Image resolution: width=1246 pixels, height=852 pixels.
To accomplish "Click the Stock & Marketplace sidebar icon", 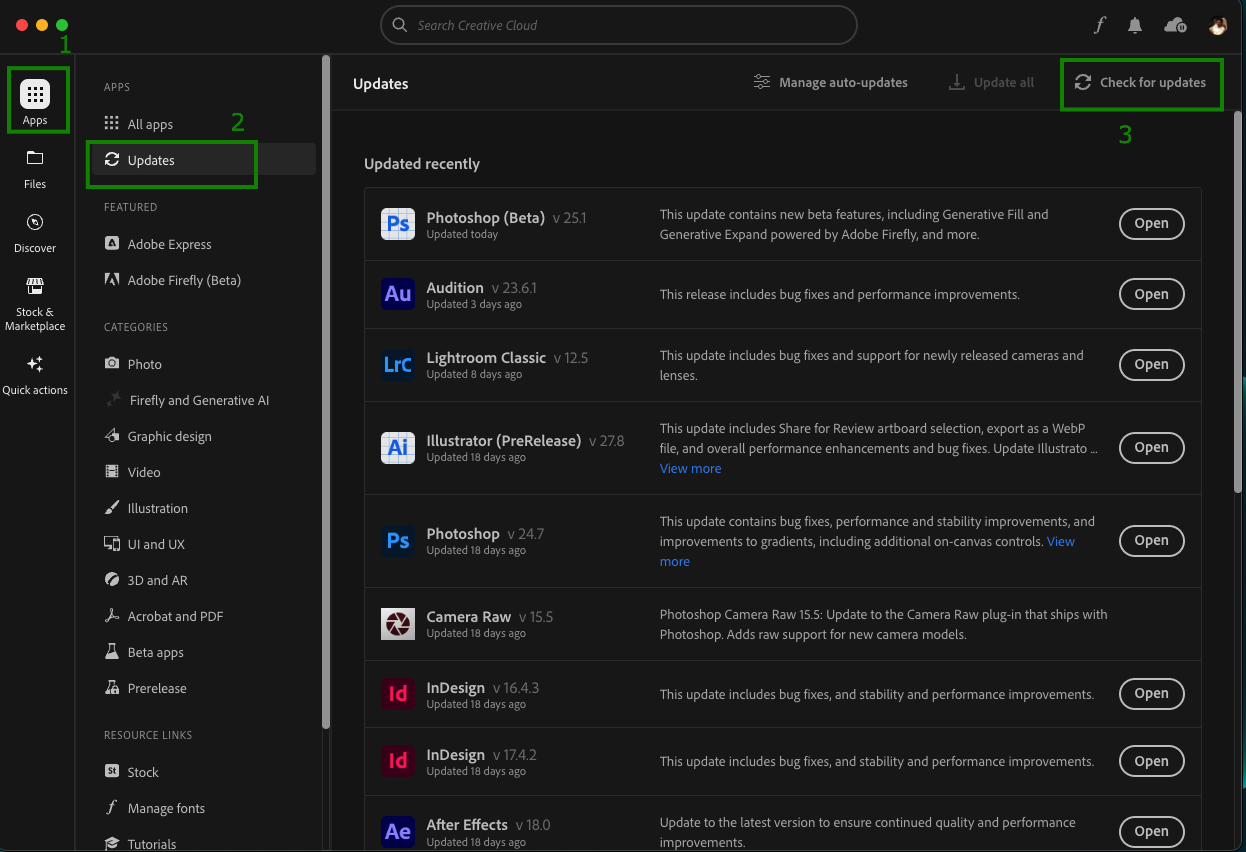I will (x=35, y=297).
